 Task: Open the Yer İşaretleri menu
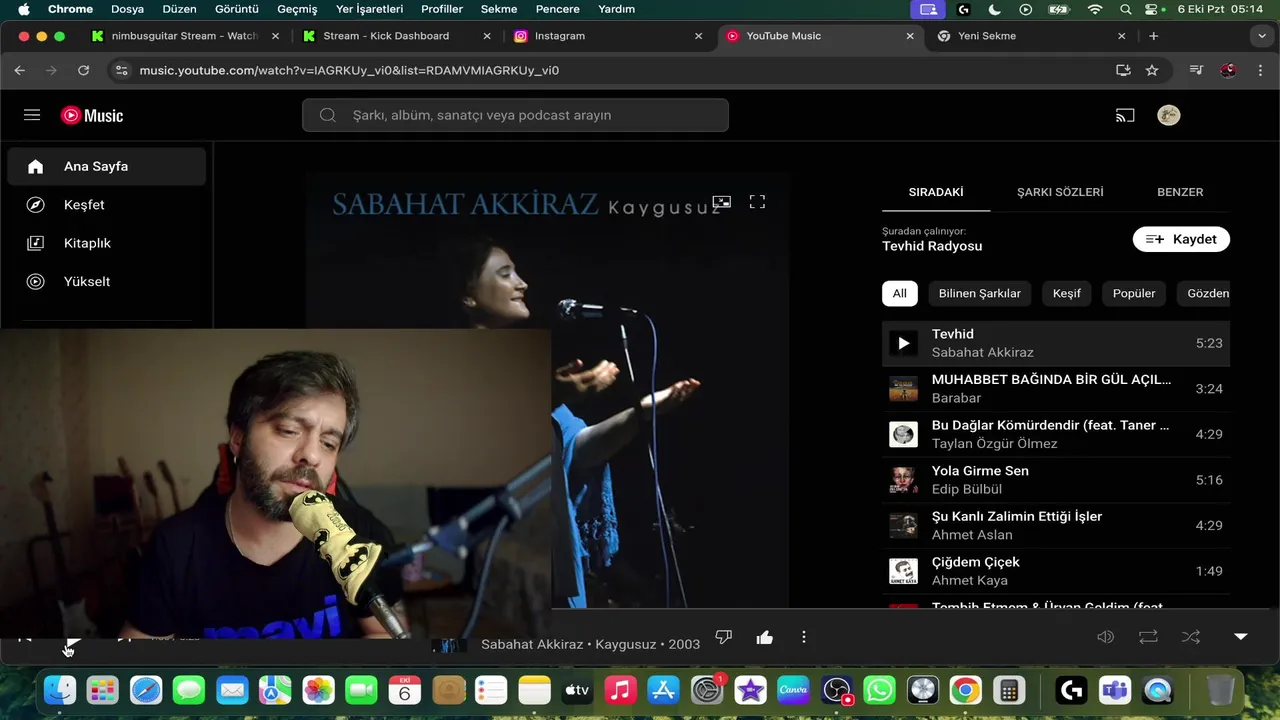tap(369, 9)
